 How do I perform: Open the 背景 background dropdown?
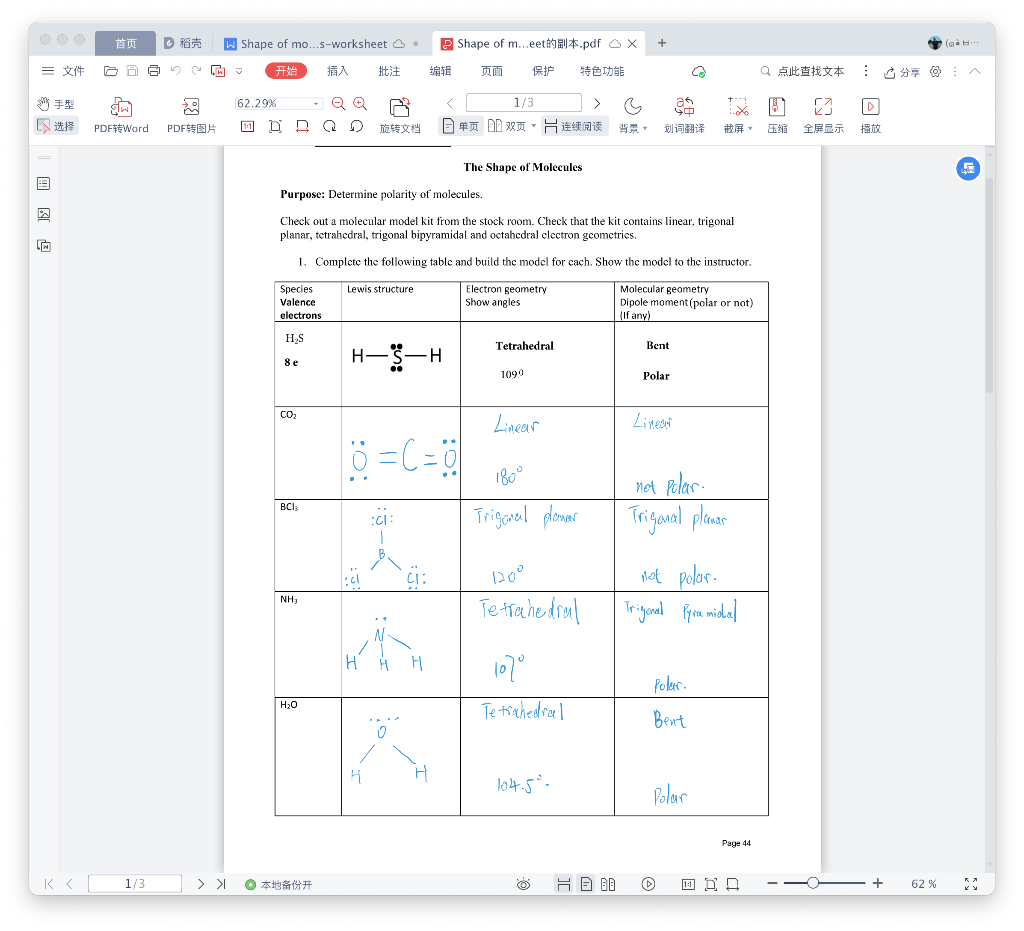(632, 115)
